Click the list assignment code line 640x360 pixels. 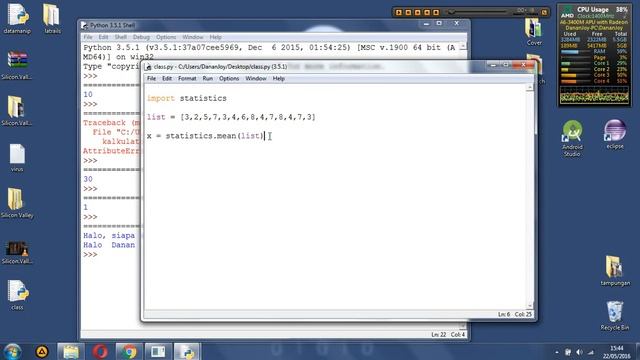231,117
